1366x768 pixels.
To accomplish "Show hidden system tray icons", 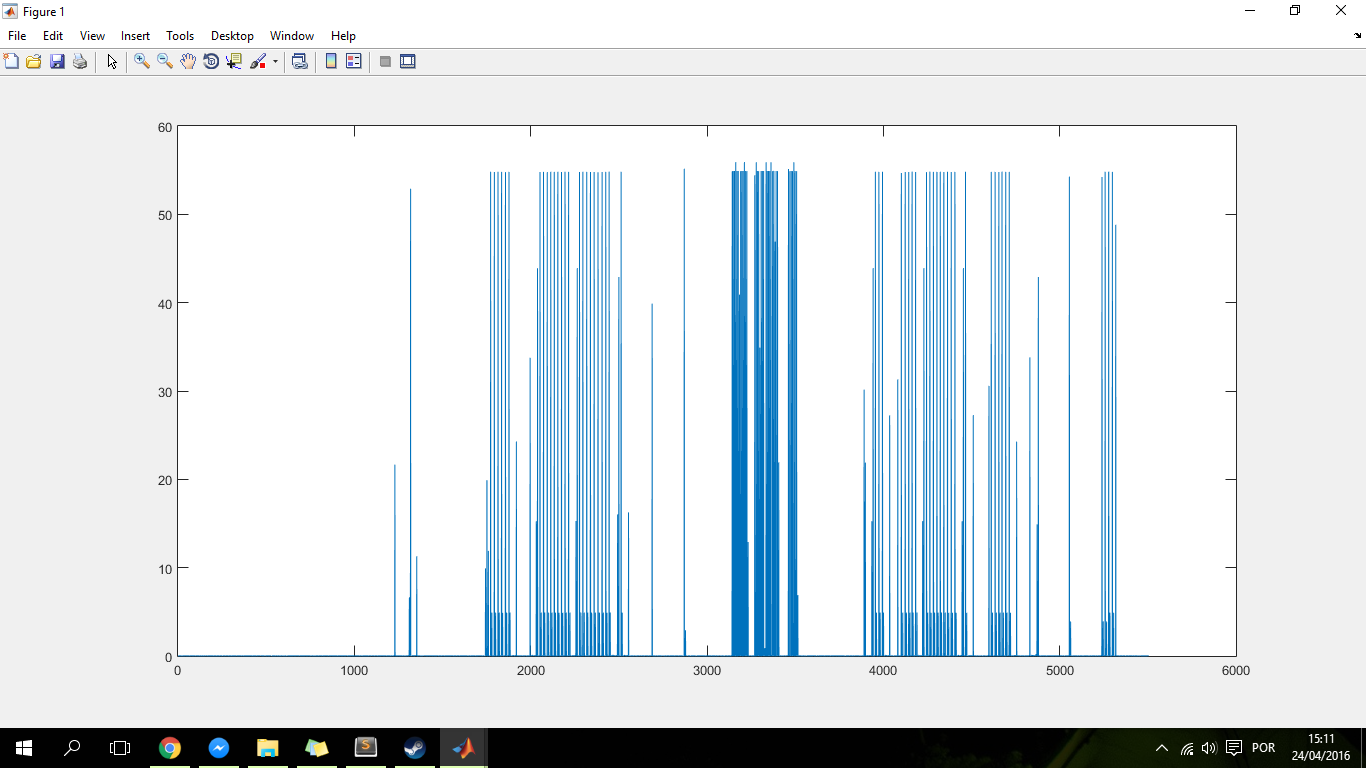I will 1161,748.
